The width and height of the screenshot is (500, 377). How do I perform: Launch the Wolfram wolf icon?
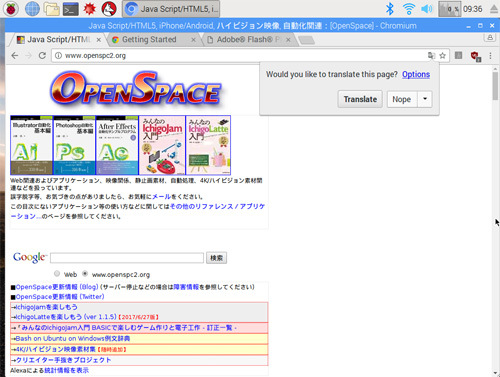109,9
